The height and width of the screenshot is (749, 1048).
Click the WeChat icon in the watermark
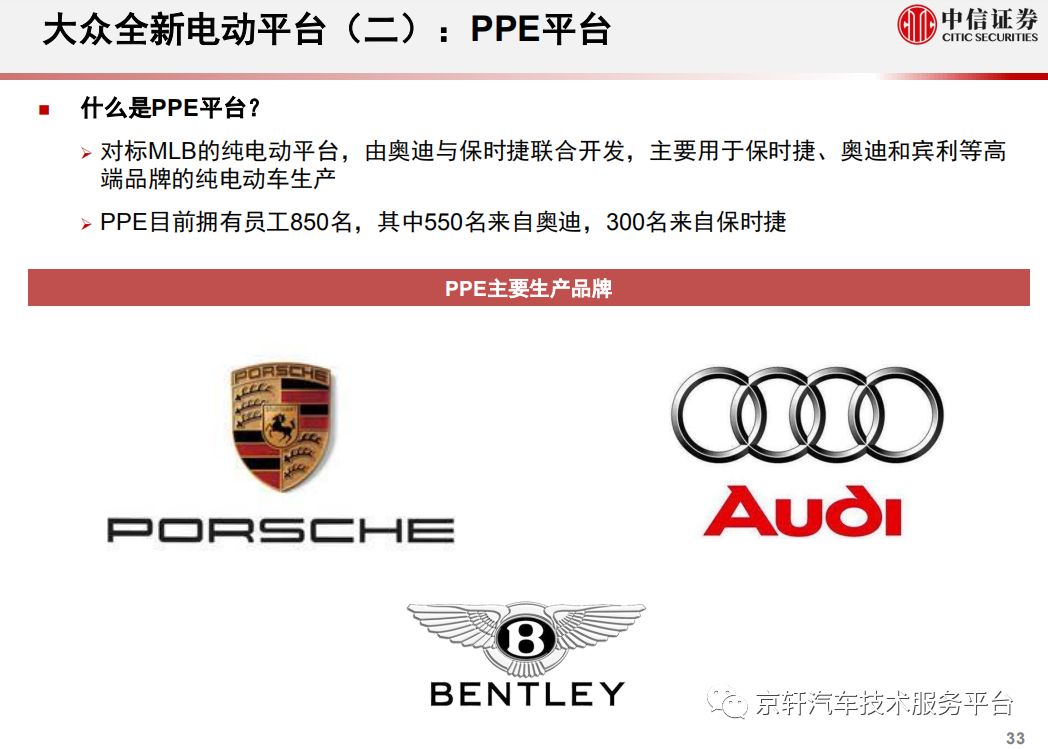728,703
